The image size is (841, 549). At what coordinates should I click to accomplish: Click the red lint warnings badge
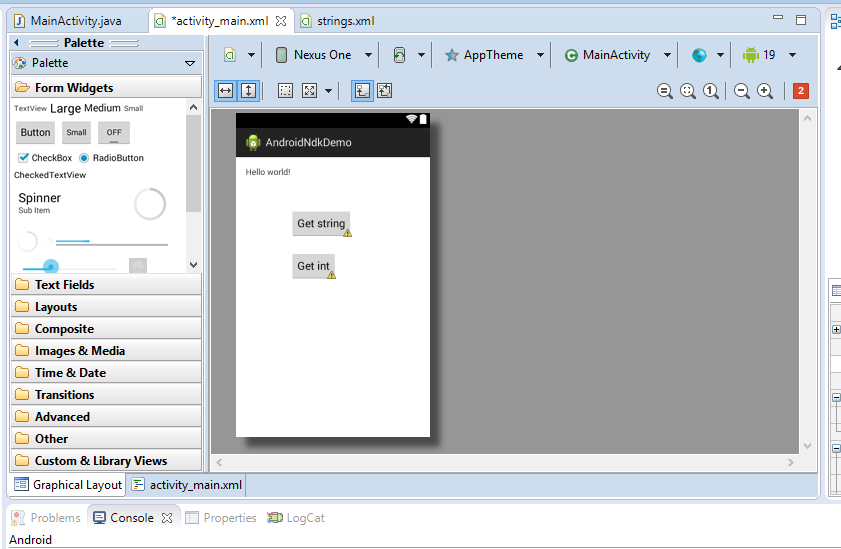800,91
